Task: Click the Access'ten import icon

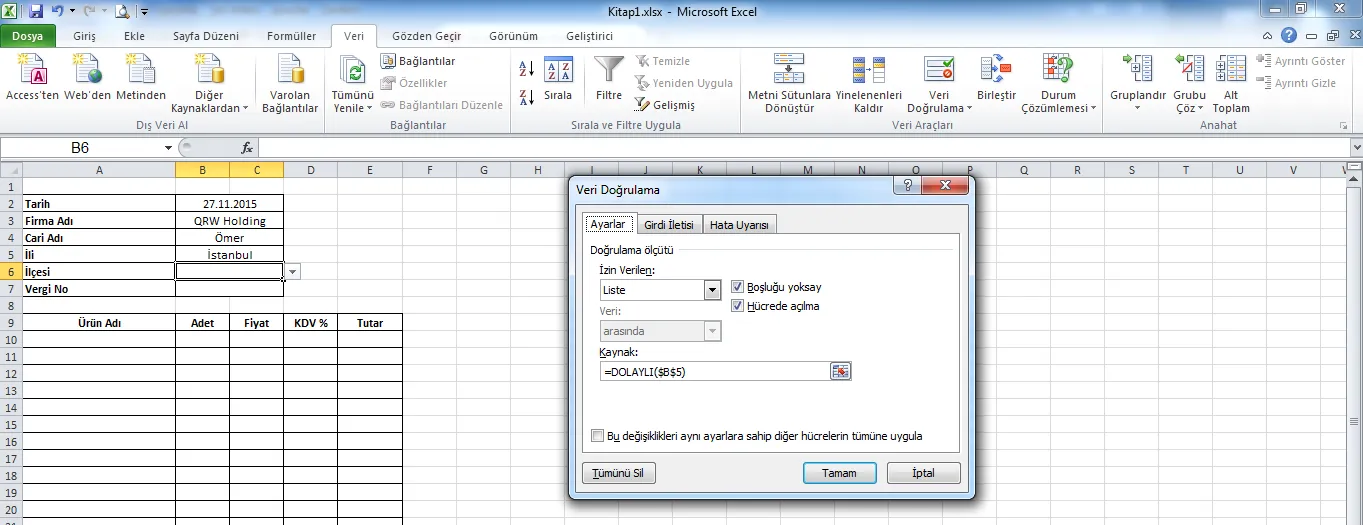Action: pos(33,71)
